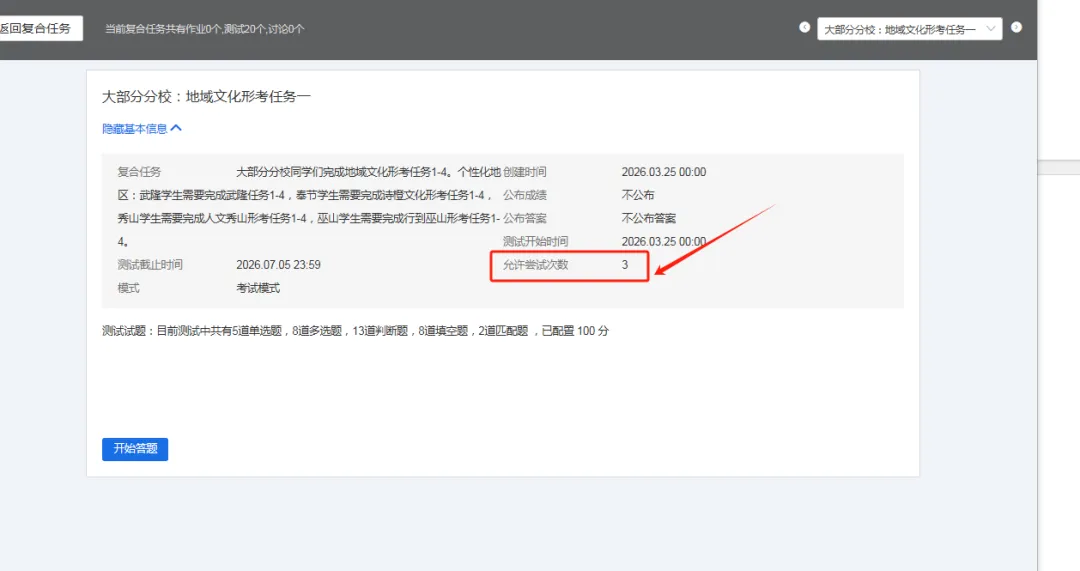The height and width of the screenshot is (571, 1080).
Task: Click the description line starting with 秀山学生需要完成
Action: (309, 218)
